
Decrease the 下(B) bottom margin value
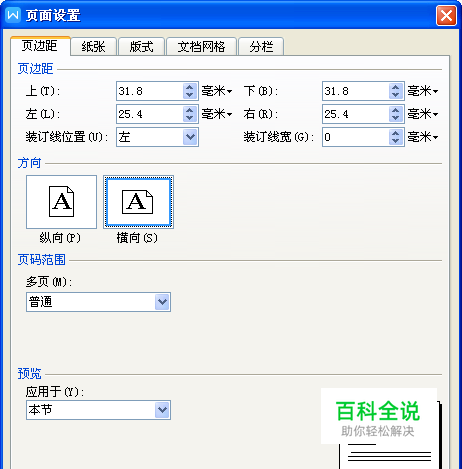click(x=396, y=95)
